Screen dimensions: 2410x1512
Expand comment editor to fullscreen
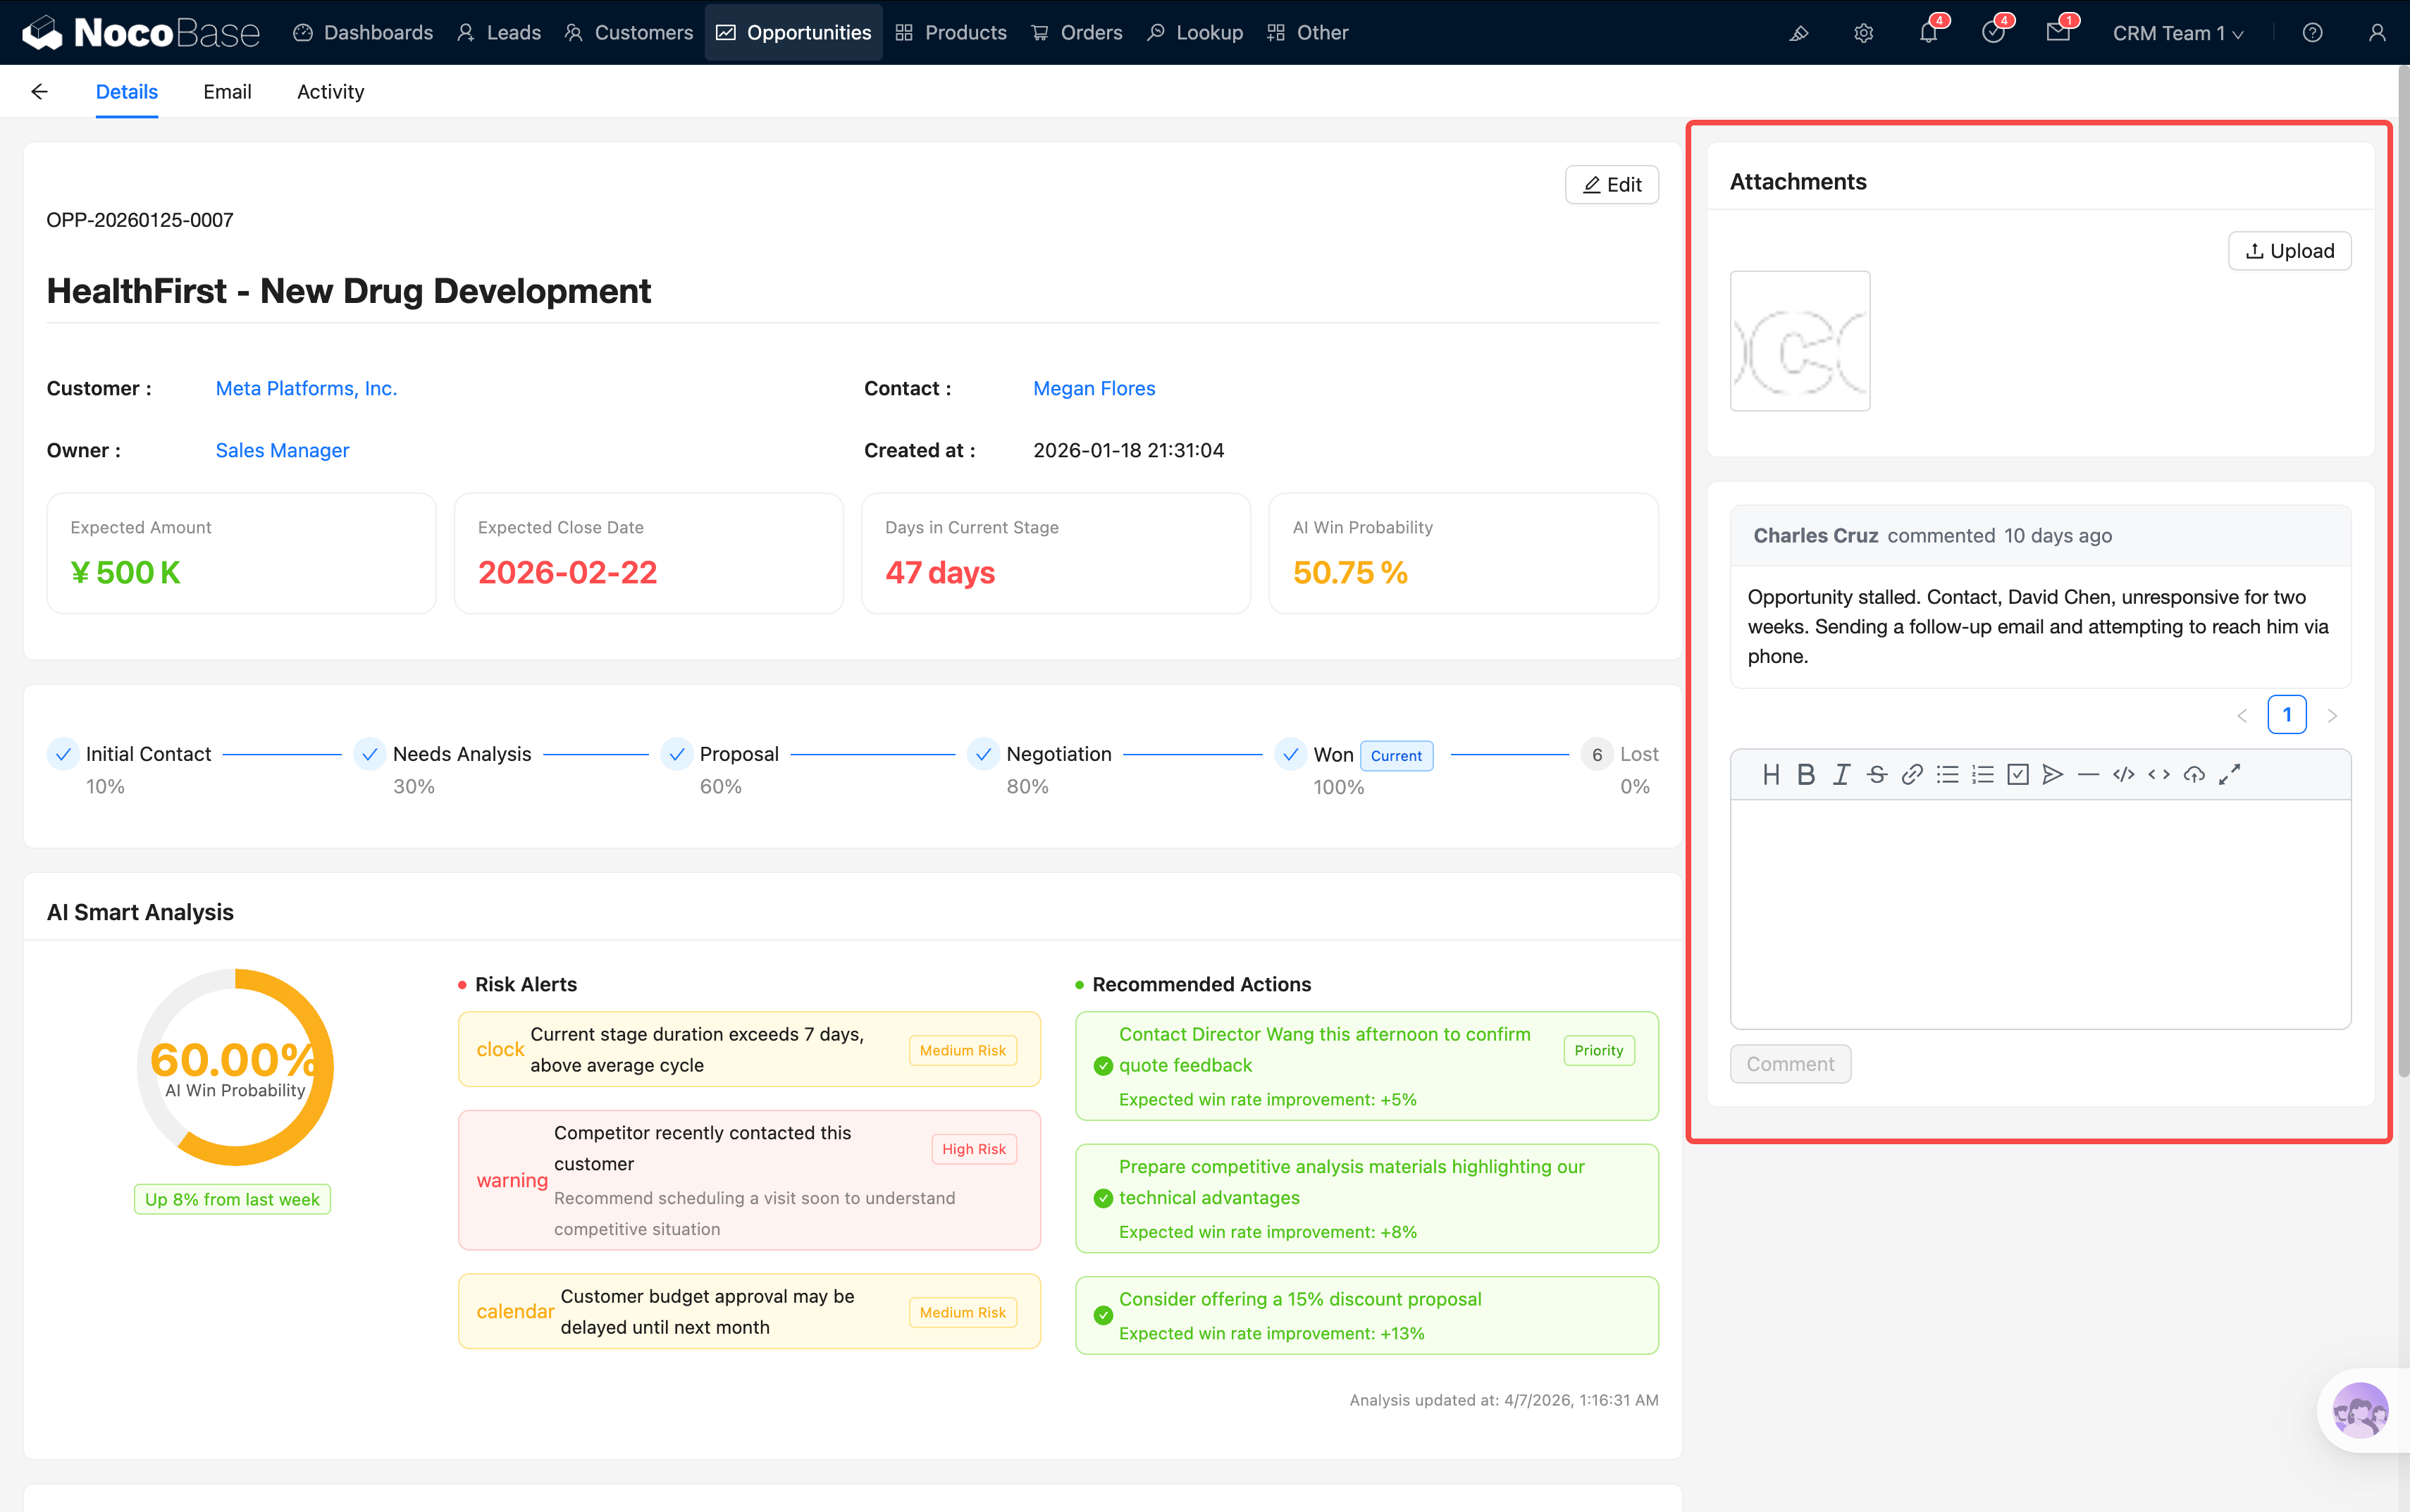coord(2229,774)
